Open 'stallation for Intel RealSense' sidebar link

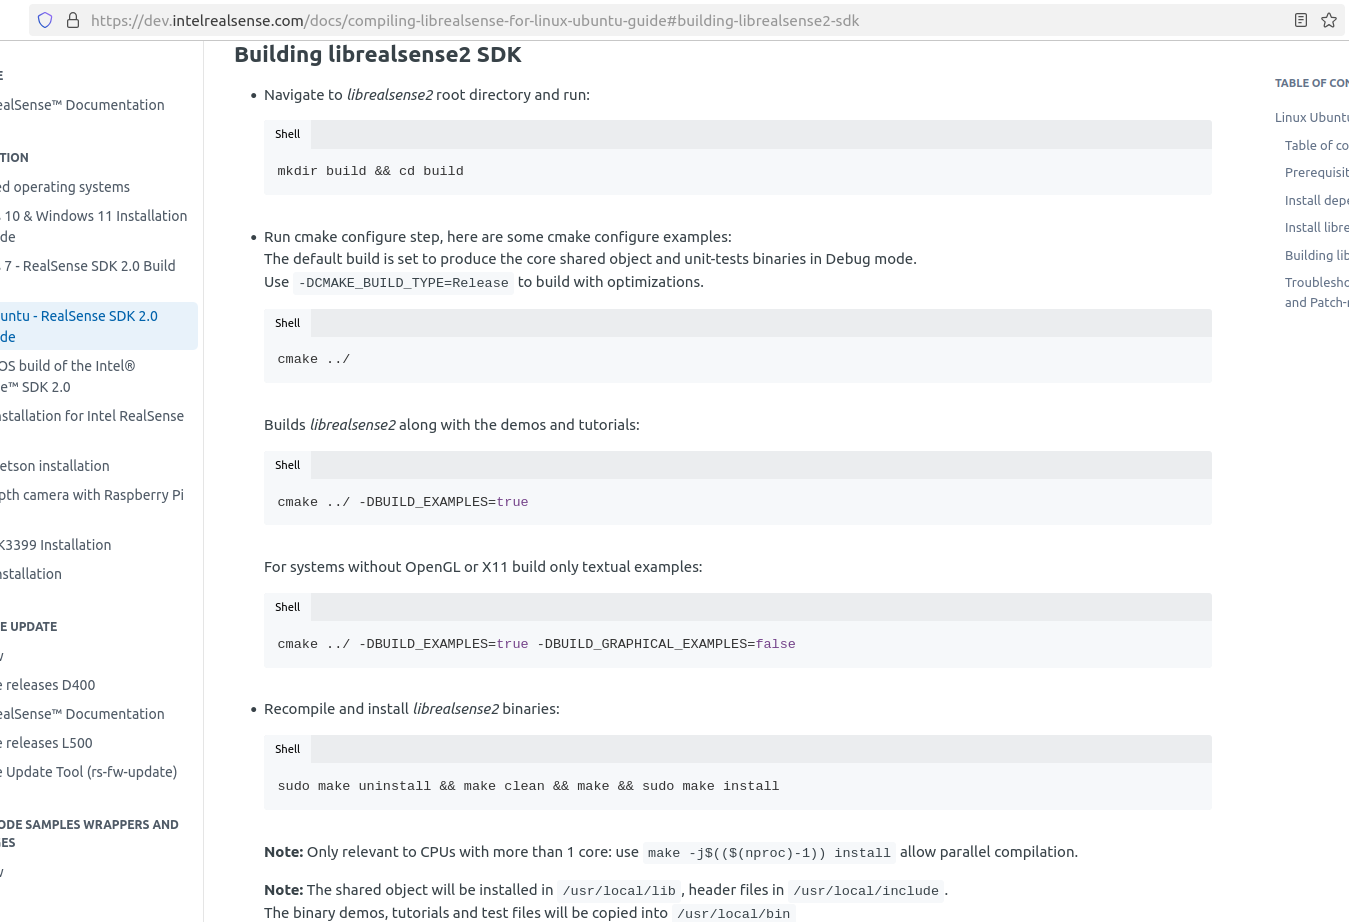tap(92, 416)
